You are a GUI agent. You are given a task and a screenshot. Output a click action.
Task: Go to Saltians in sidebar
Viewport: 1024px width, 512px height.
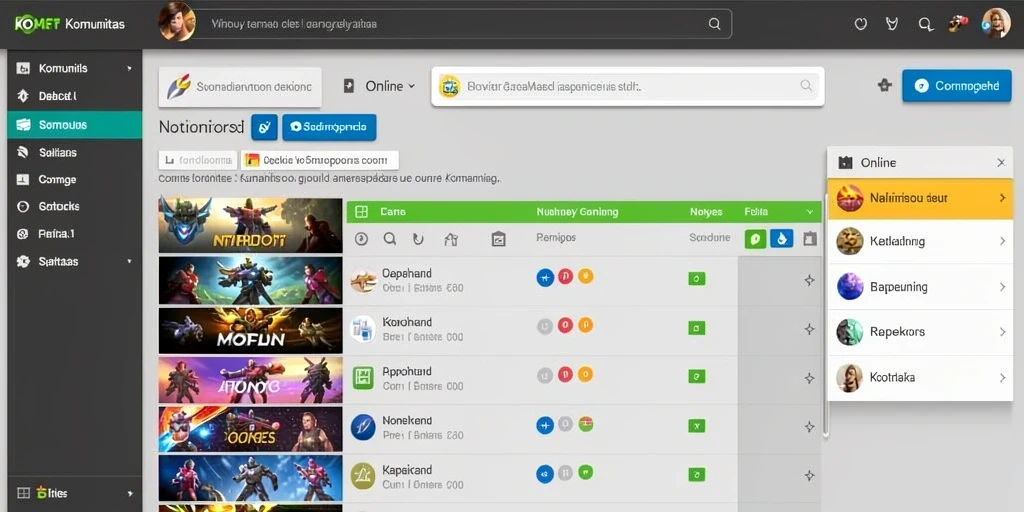point(74,153)
